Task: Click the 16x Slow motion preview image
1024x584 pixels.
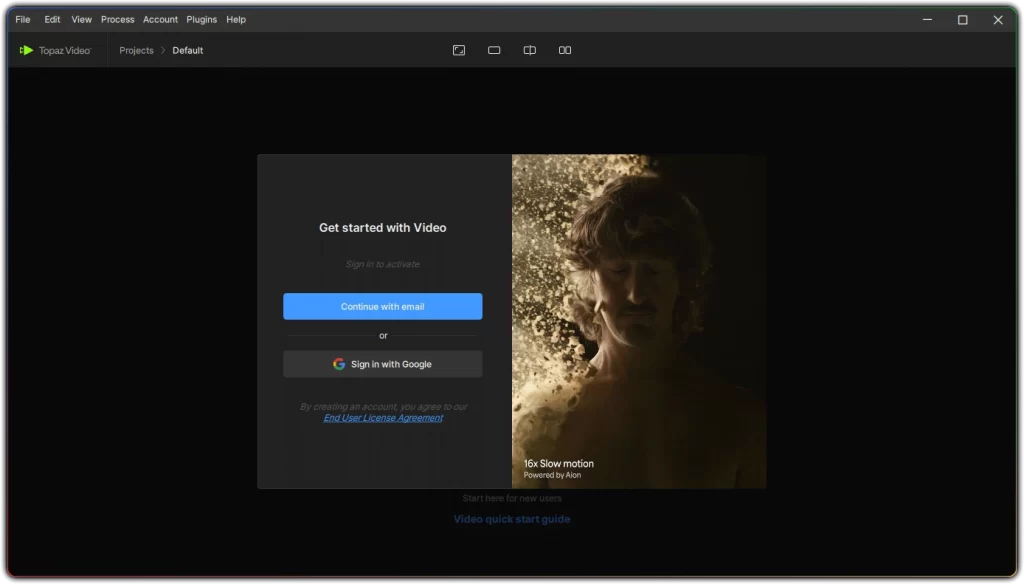Action: (639, 320)
